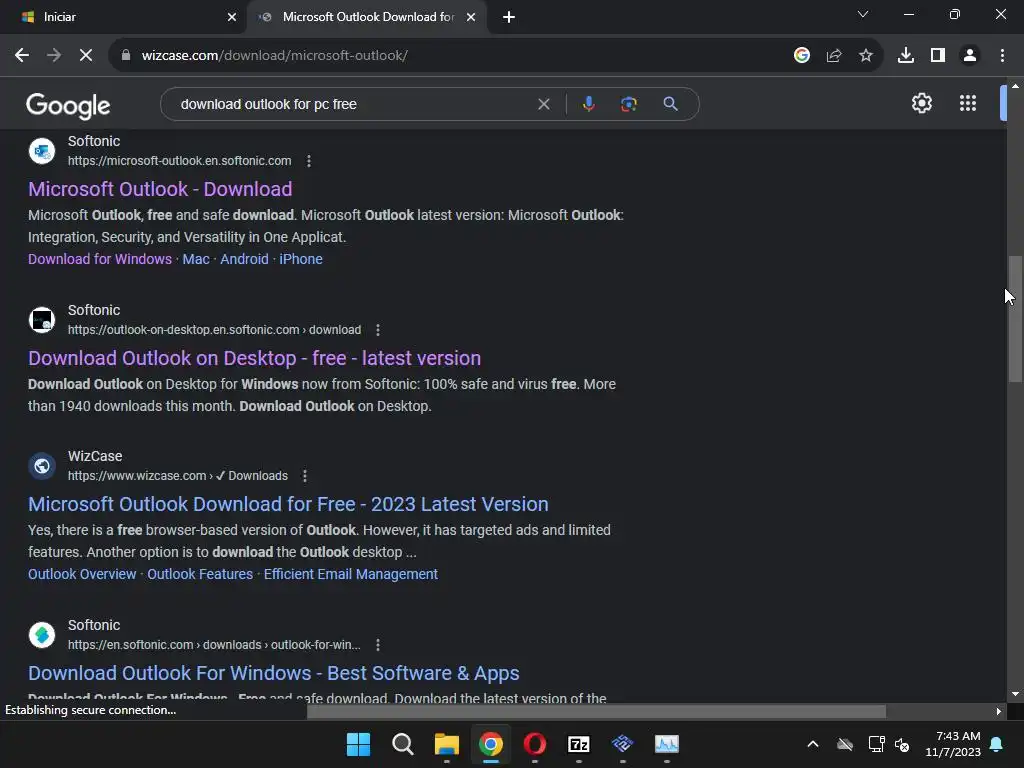Click the vertical scrollbar thumb
Viewport: 1024px width, 768px height.
(1015, 319)
